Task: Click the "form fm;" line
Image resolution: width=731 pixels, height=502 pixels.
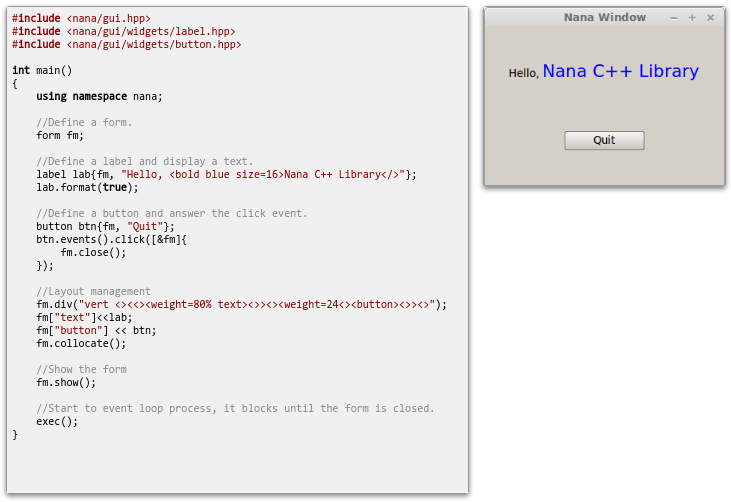Action: tap(60, 136)
